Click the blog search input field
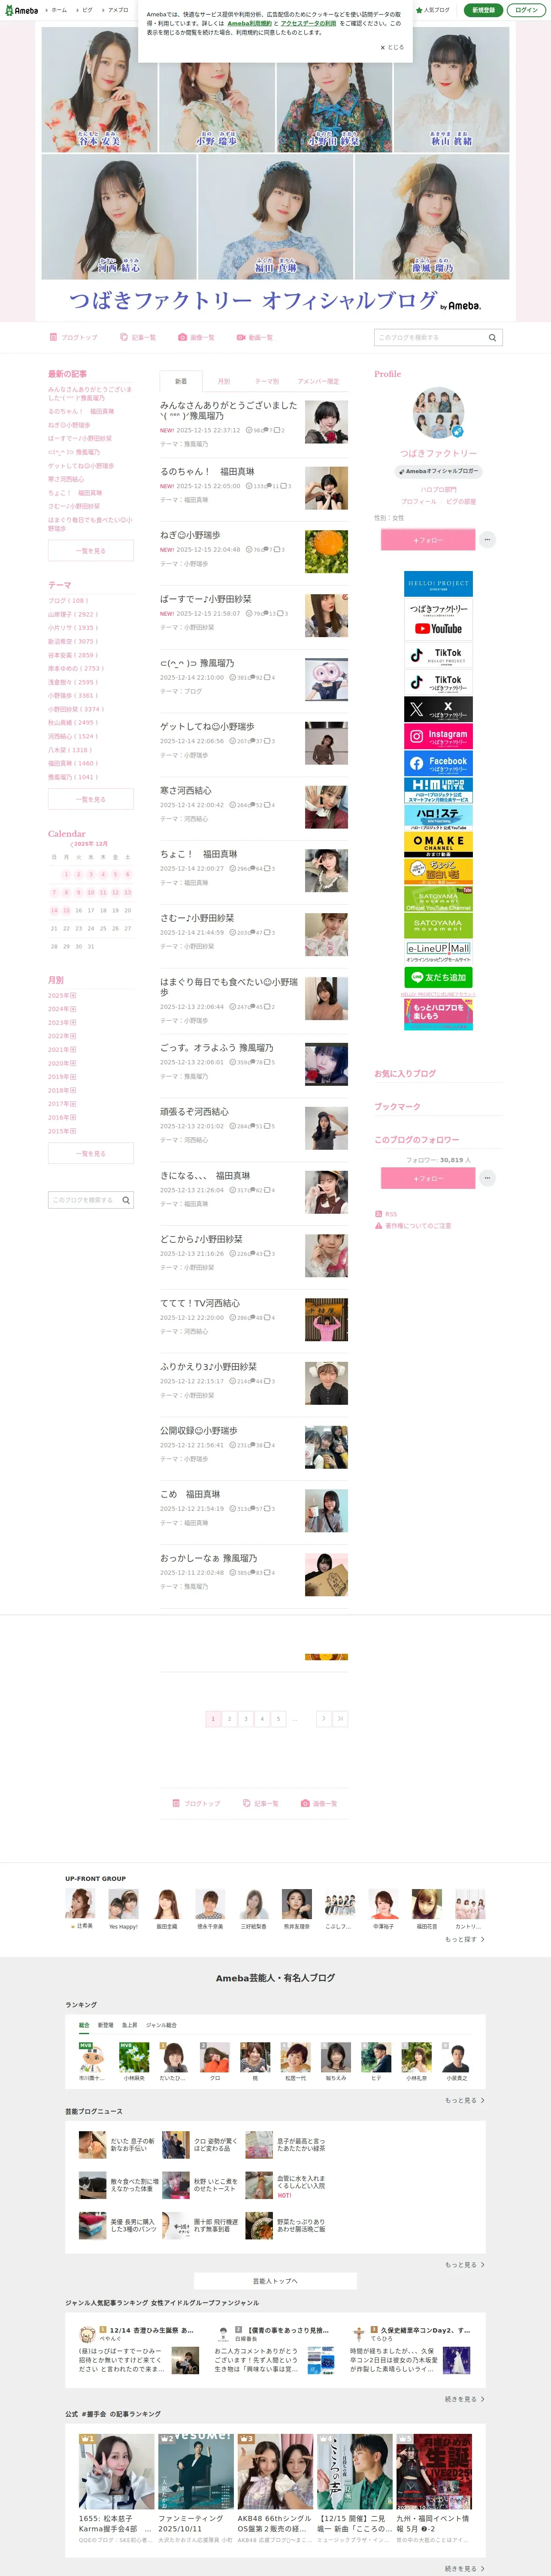Viewport: 551px width, 2576px height. (430, 338)
